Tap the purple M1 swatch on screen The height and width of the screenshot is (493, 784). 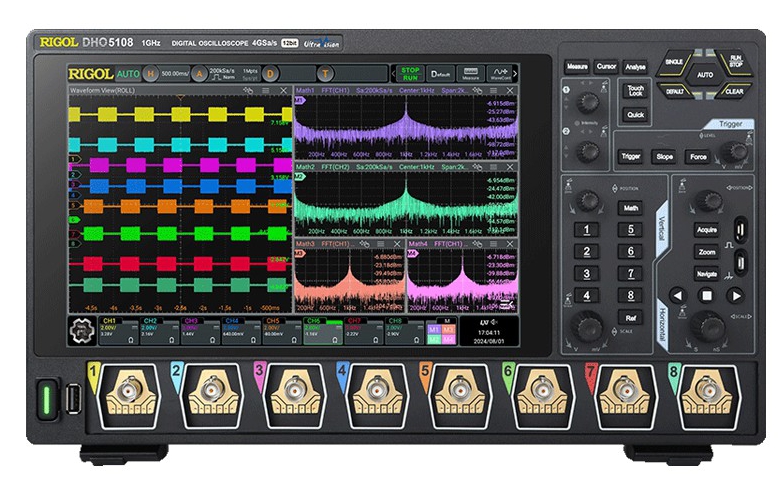pos(433,330)
